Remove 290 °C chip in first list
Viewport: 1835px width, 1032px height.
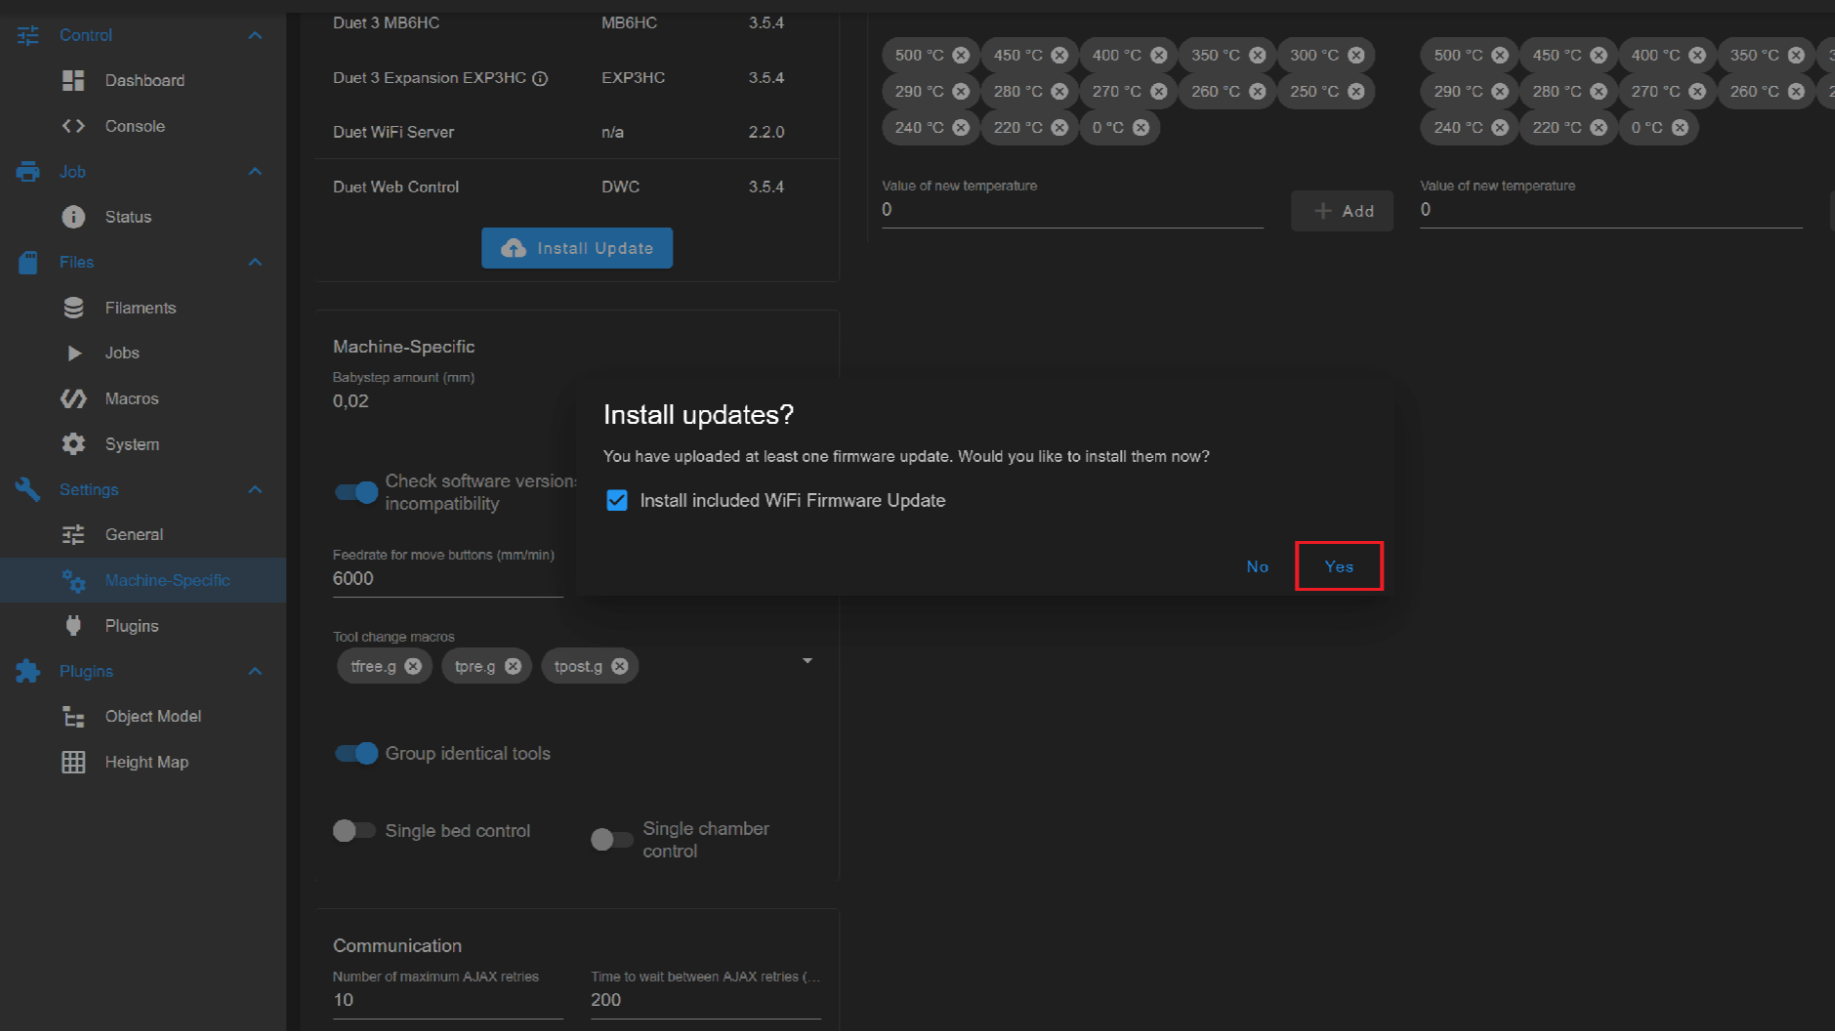coord(961,91)
